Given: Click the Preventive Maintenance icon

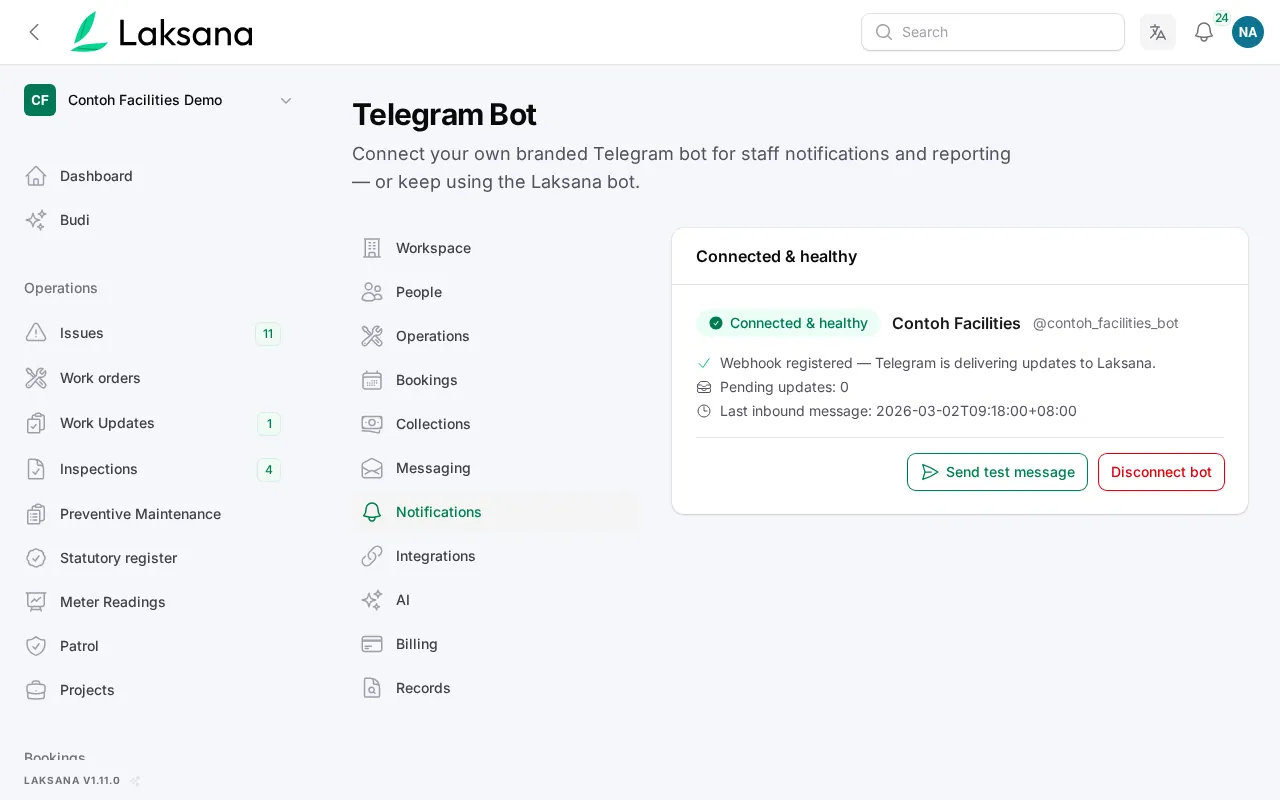Looking at the screenshot, I should (x=36, y=514).
